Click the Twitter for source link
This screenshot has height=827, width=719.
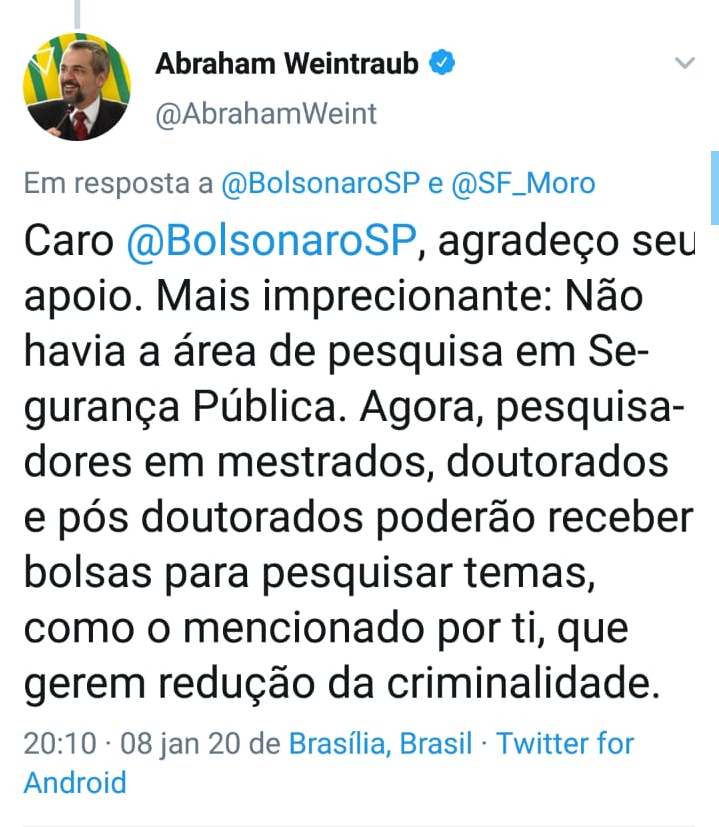(x=565, y=744)
